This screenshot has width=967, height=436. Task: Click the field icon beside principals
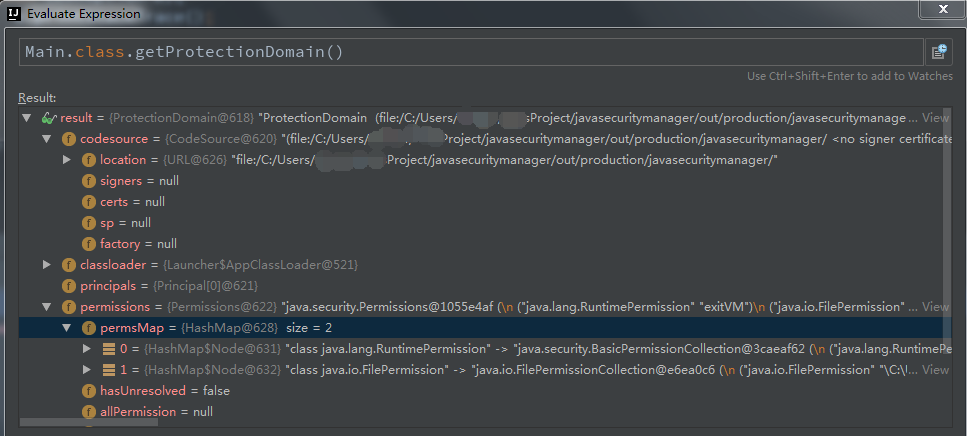69,286
